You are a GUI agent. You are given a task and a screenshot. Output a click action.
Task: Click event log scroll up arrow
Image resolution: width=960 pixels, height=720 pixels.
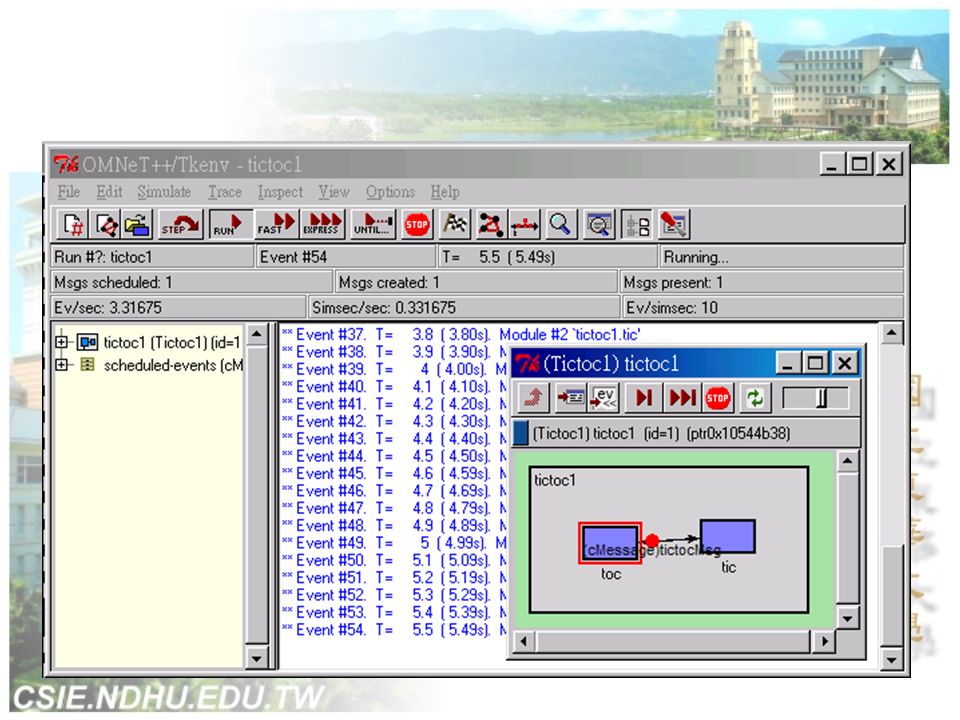click(891, 333)
